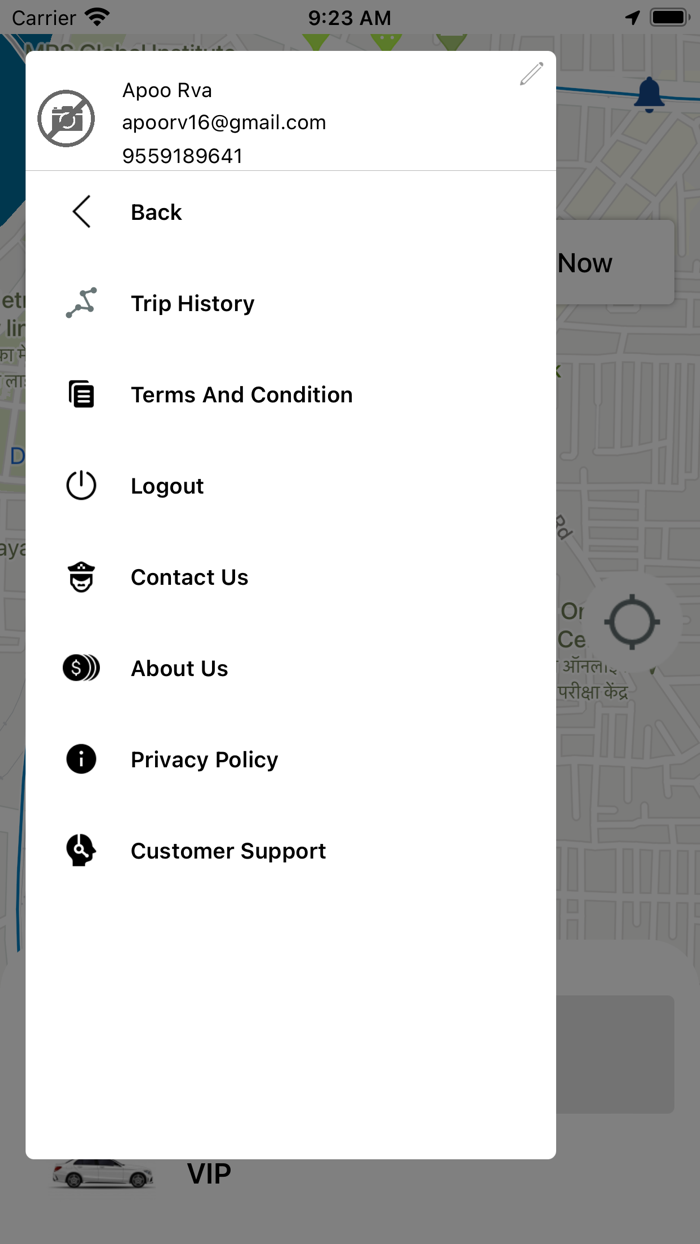Tap the Customer Support headset icon
This screenshot has width=700, height=1244.
(x=81, y=851)
